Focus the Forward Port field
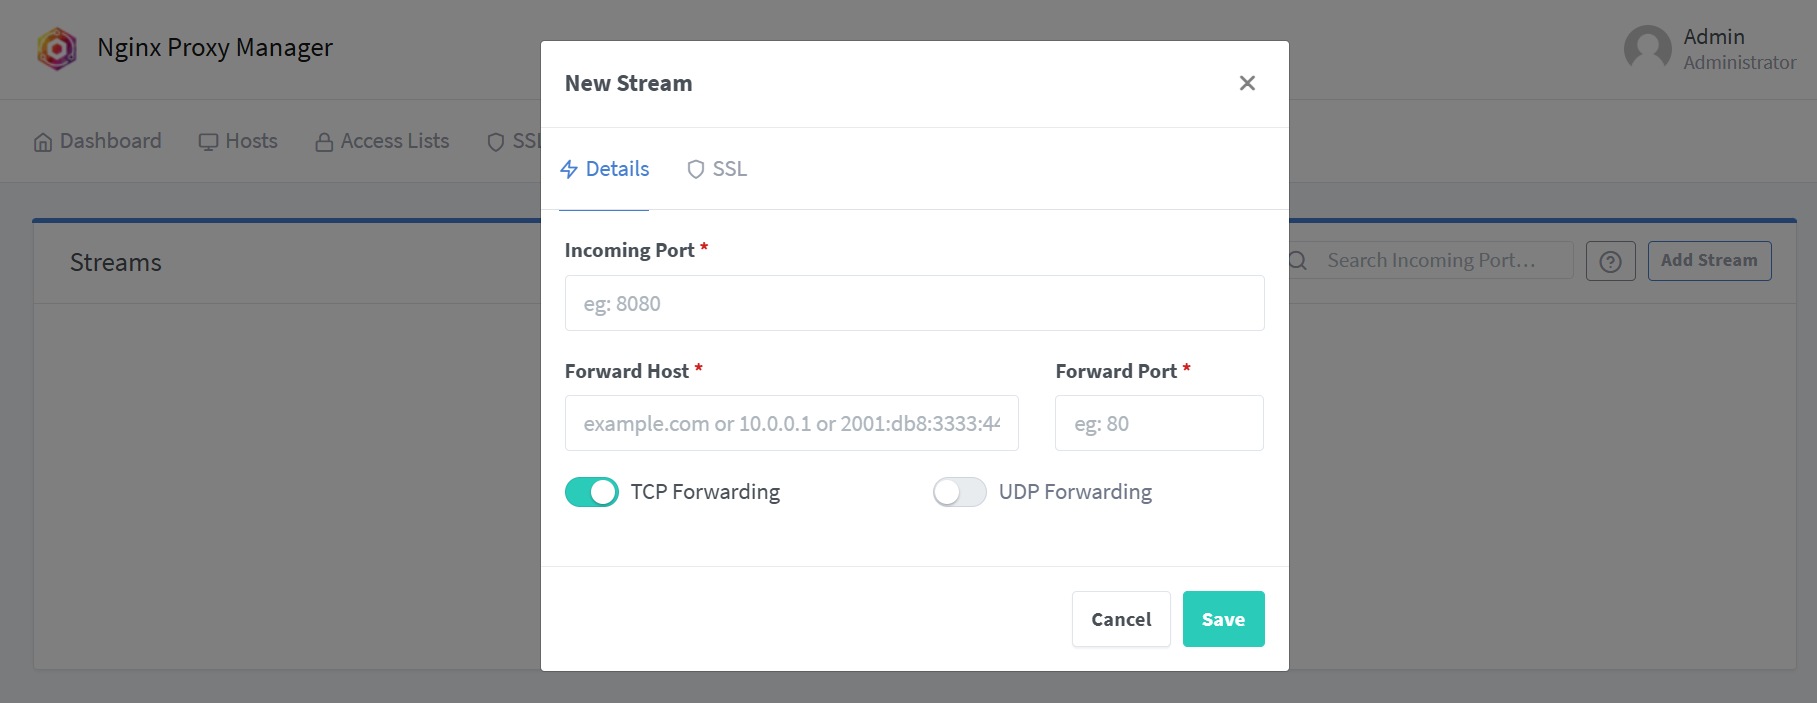 coord(1159,423)
